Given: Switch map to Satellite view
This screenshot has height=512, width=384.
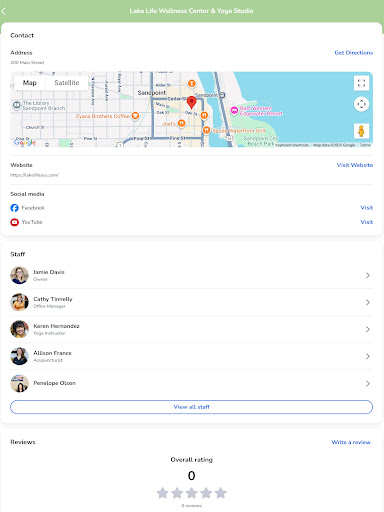Looking at the screenshot, I should coord(67,83).
